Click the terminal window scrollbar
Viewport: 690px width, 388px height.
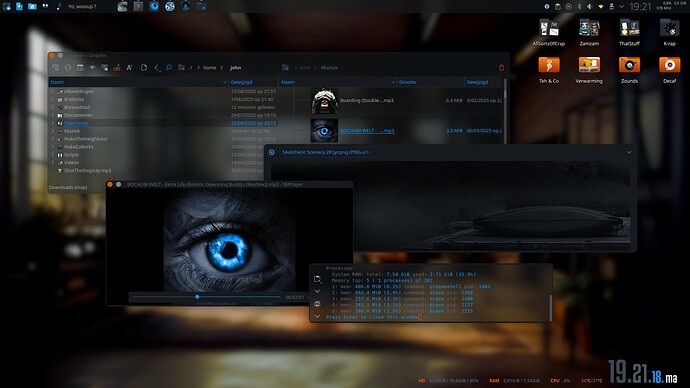click(x=551, y=307)
